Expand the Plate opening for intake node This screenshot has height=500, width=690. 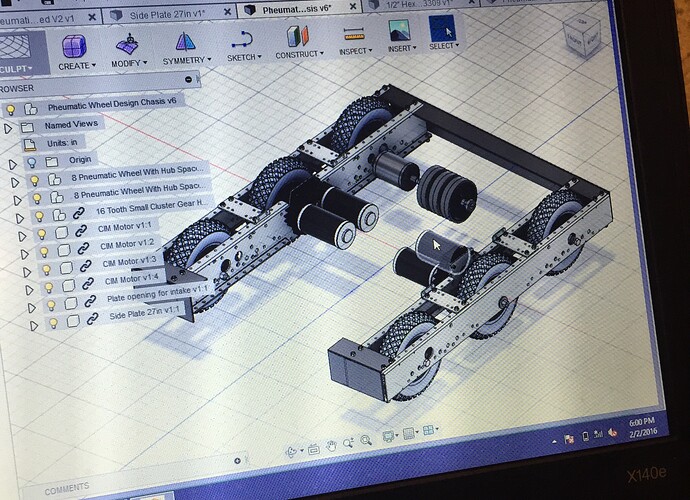(31, 308)
